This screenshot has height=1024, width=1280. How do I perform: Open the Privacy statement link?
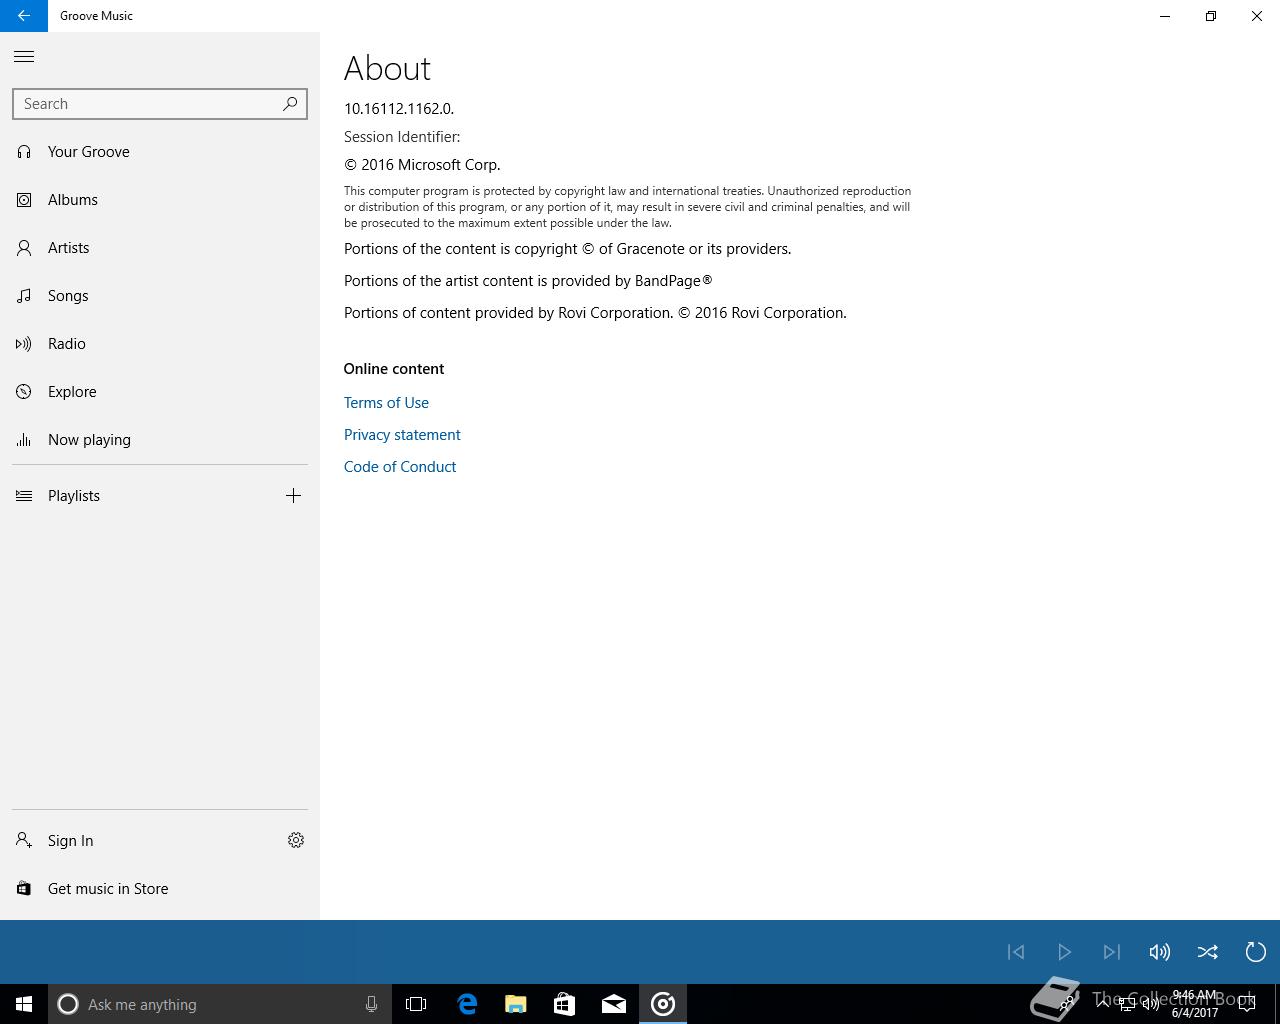coord(402,435)
